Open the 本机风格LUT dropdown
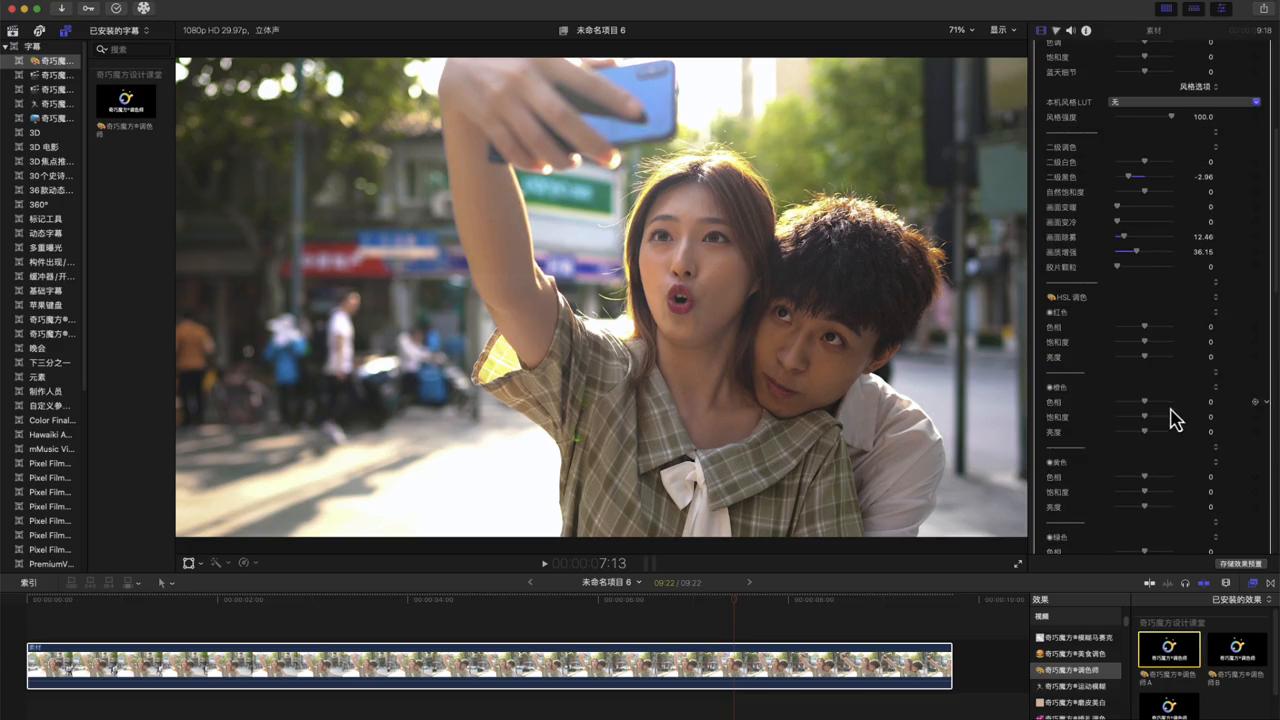 (1184, 102)
